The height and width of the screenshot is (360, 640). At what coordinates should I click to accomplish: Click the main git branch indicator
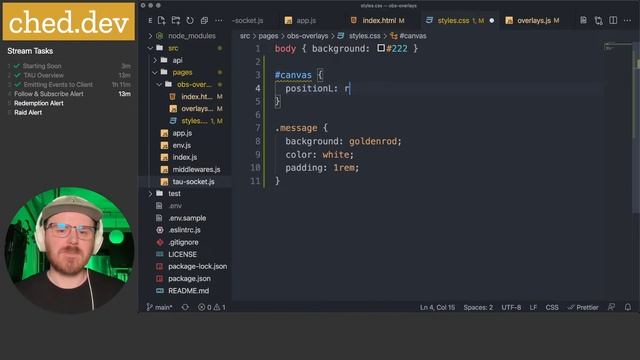coord(160,307)
